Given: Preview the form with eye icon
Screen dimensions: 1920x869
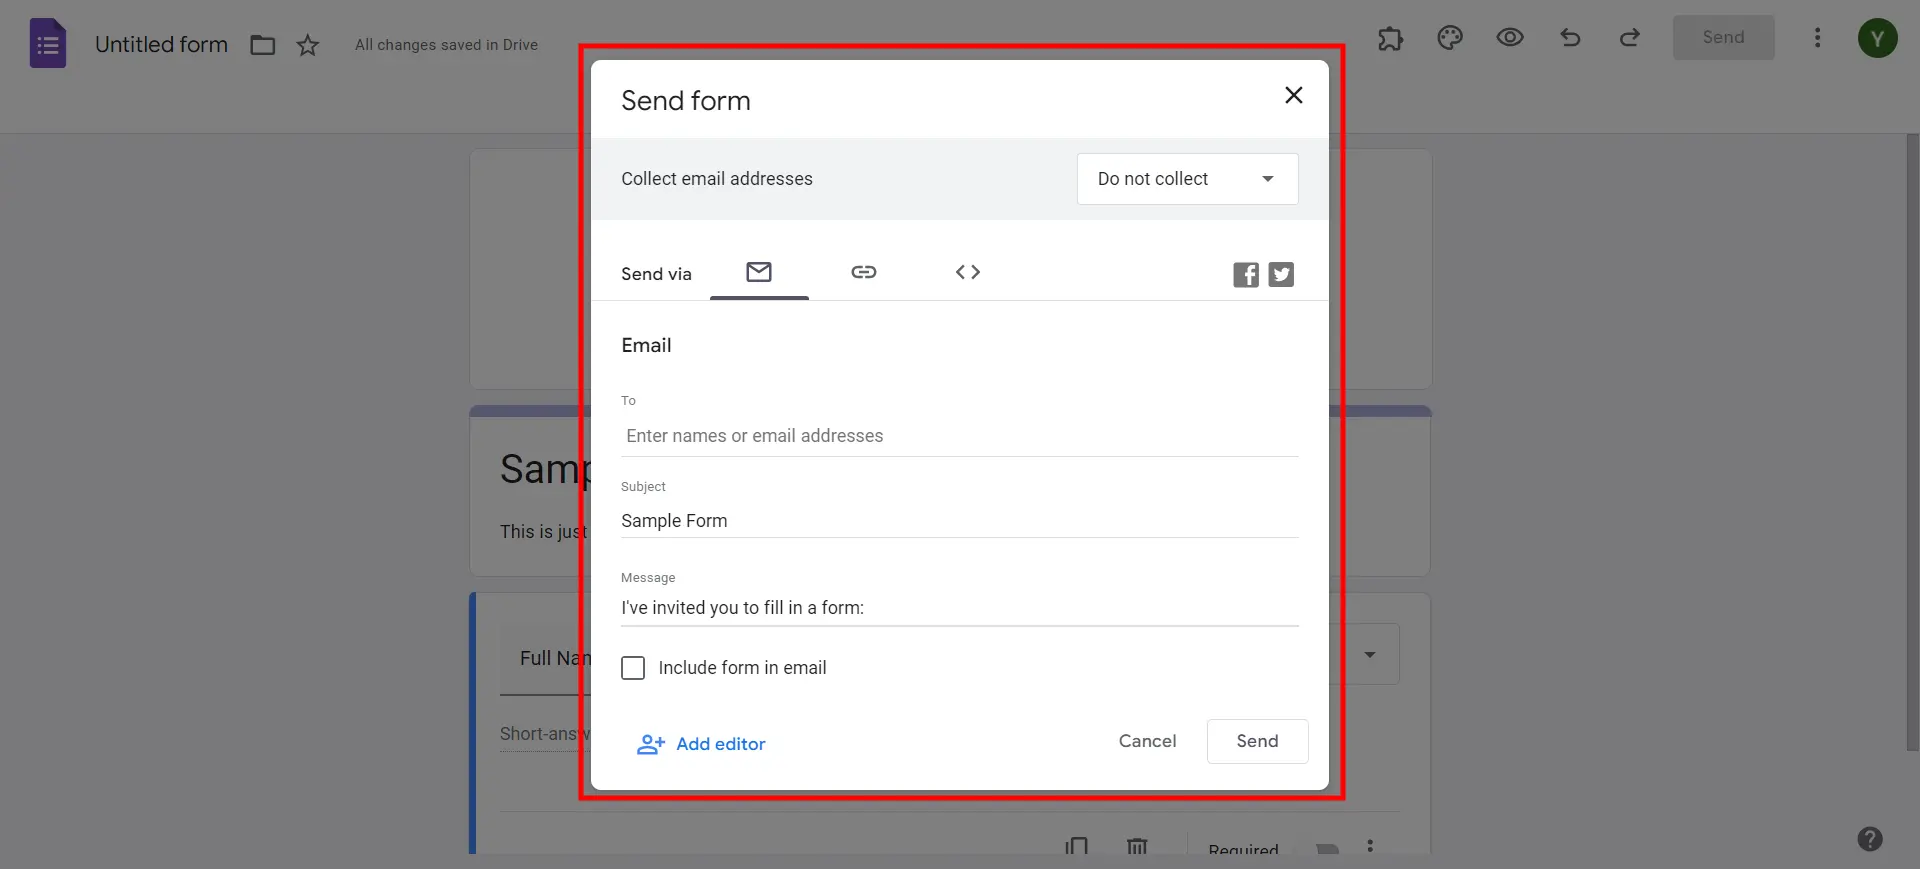Looking at the screenshot, I should point(1510,38).
